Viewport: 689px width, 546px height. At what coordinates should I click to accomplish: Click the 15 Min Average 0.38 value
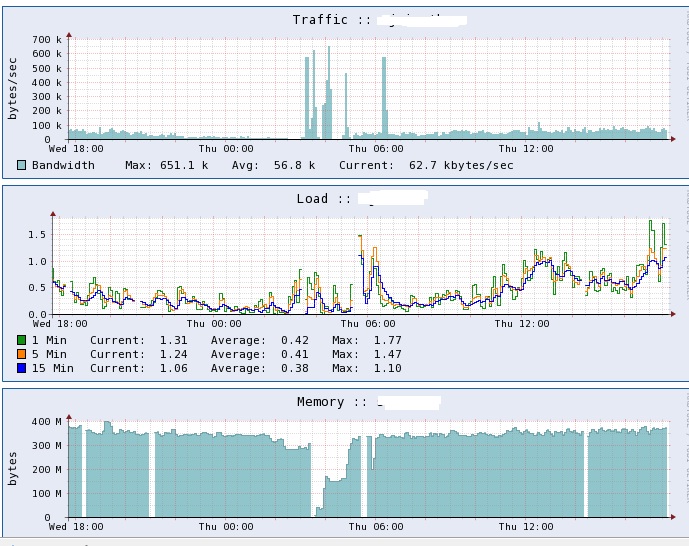point(260,368)
